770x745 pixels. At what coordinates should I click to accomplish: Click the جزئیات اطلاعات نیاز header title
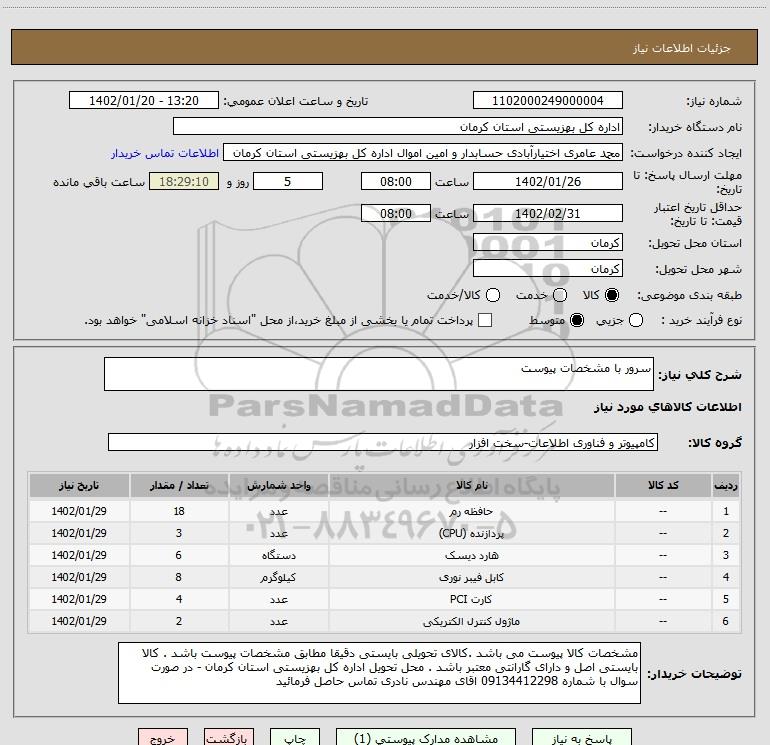[681, 48]
